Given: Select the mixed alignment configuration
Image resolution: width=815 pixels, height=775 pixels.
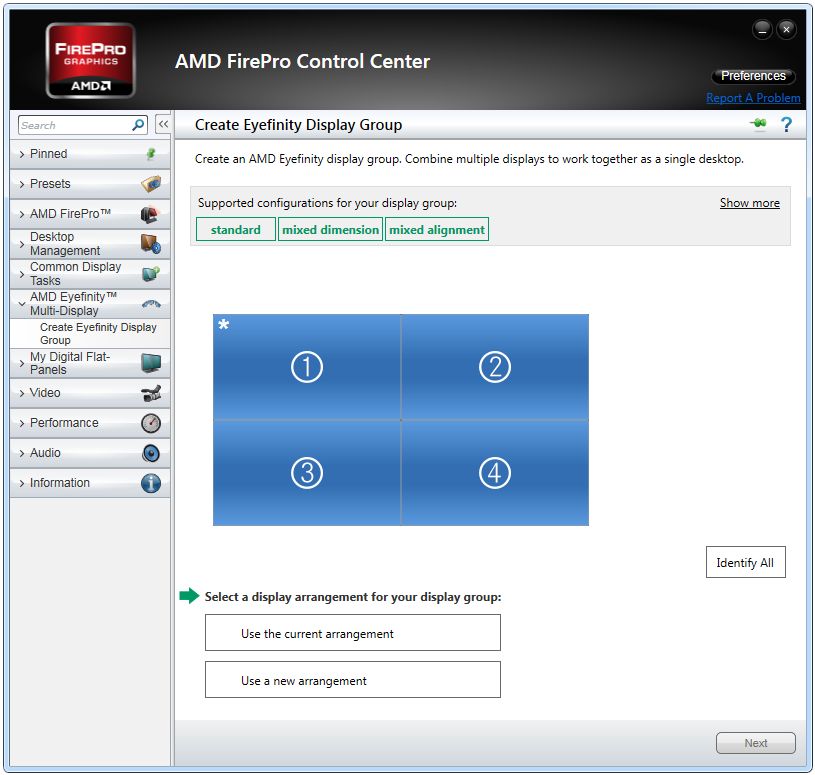Looking at the screenshot, I should [437, 230].
